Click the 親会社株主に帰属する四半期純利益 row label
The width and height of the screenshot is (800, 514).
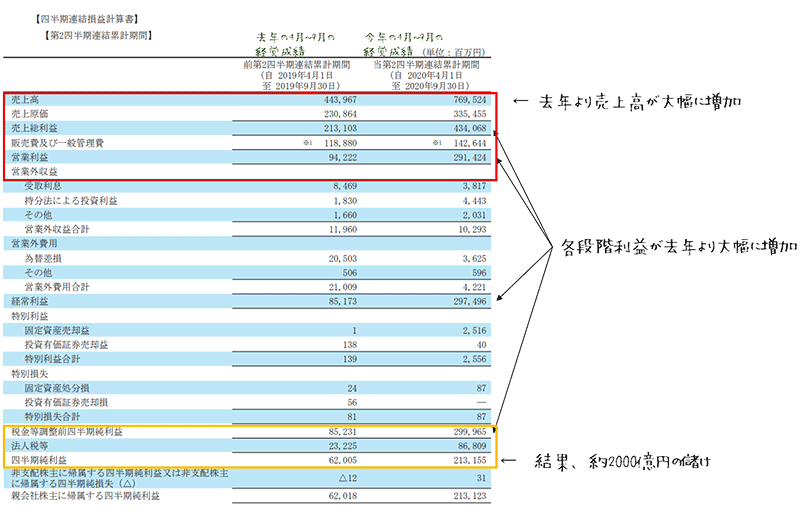click(85, 496)
